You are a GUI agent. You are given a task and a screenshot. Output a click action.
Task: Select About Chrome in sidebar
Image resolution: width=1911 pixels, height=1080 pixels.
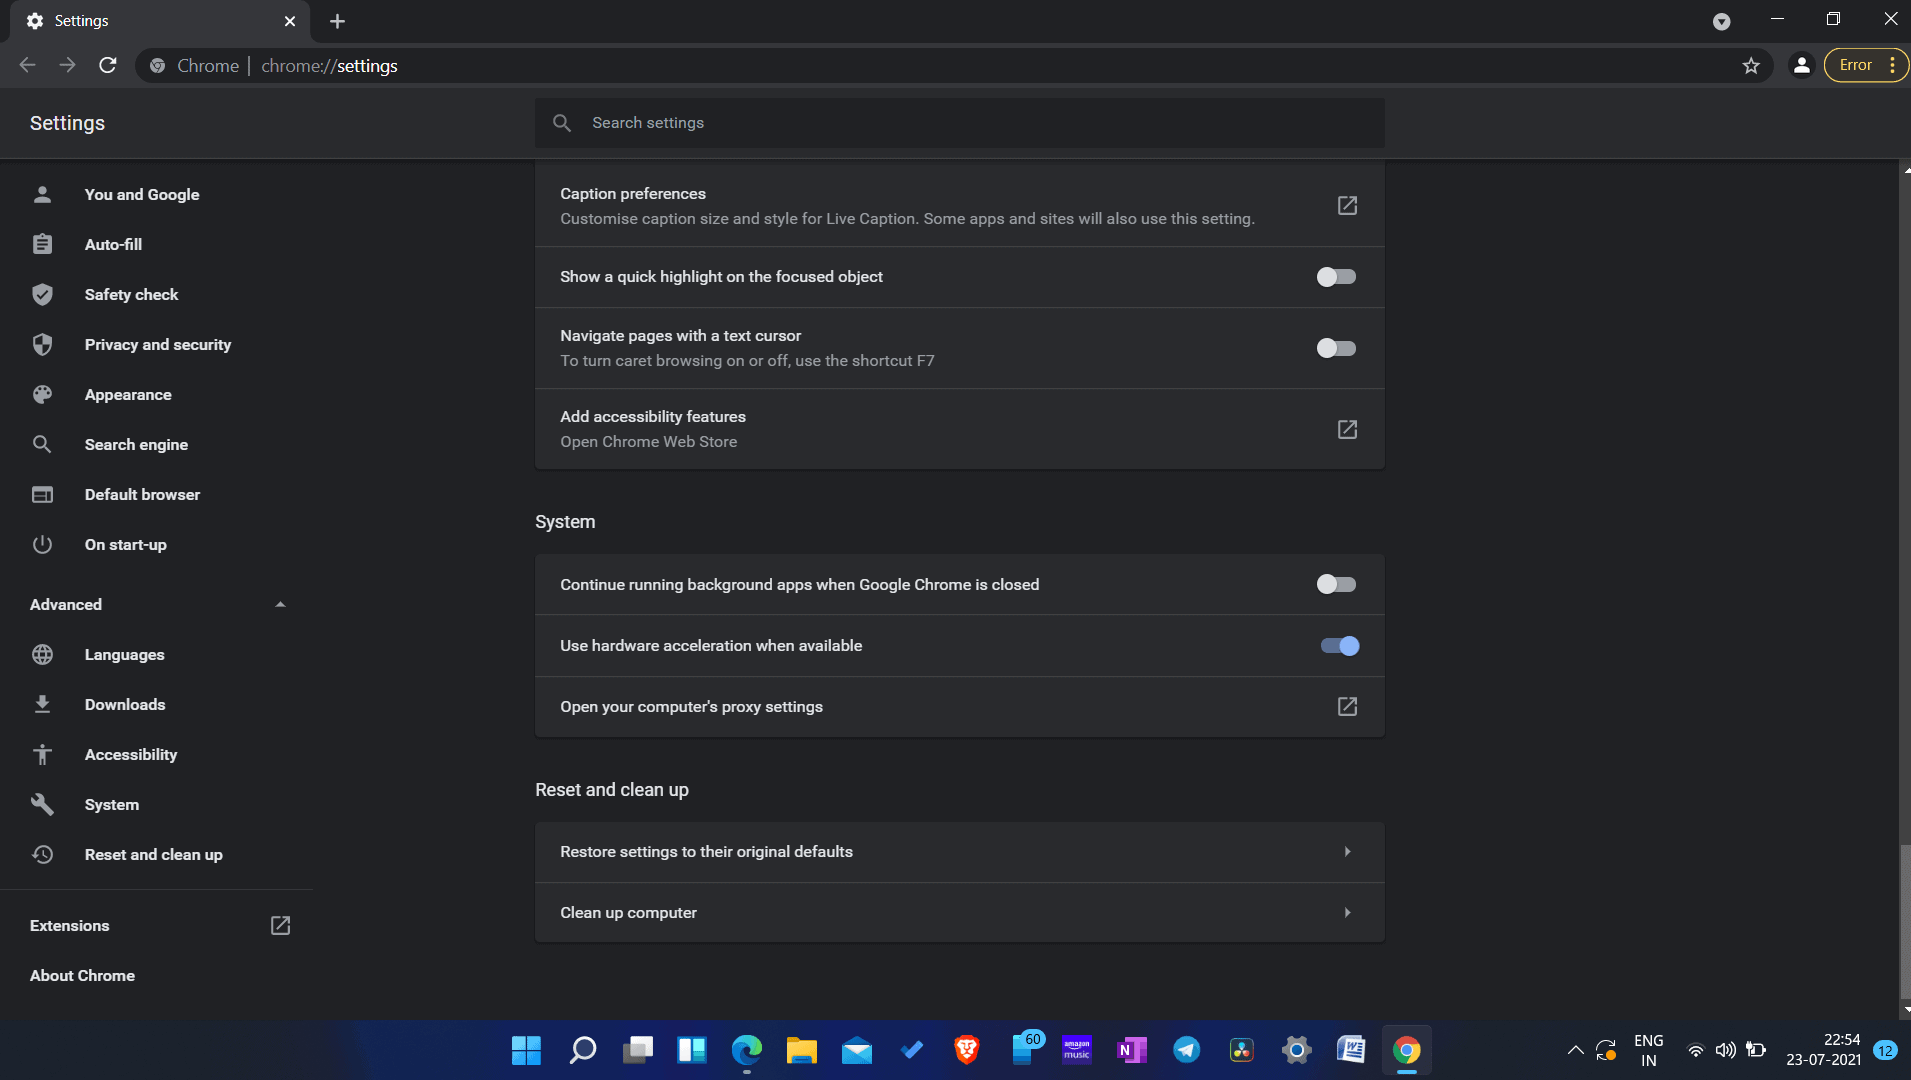tap(82, 975)
